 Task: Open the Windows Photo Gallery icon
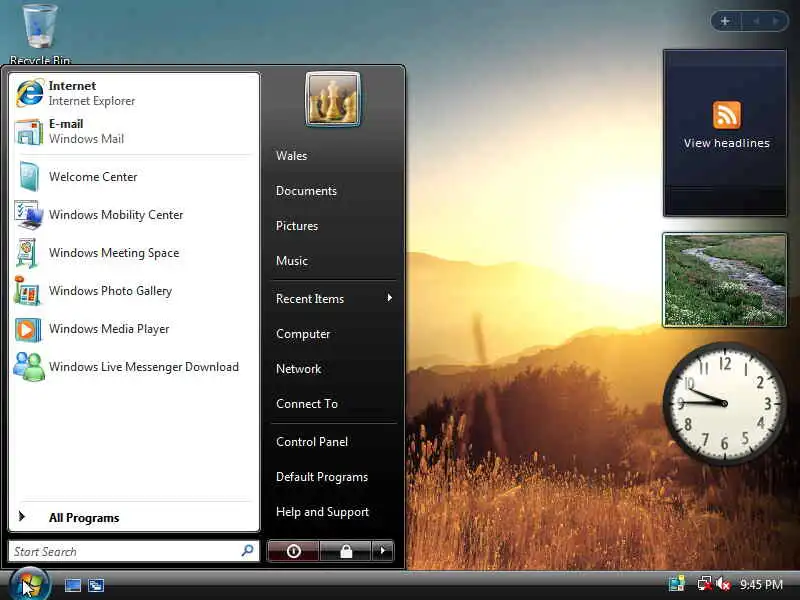(27, 291)
